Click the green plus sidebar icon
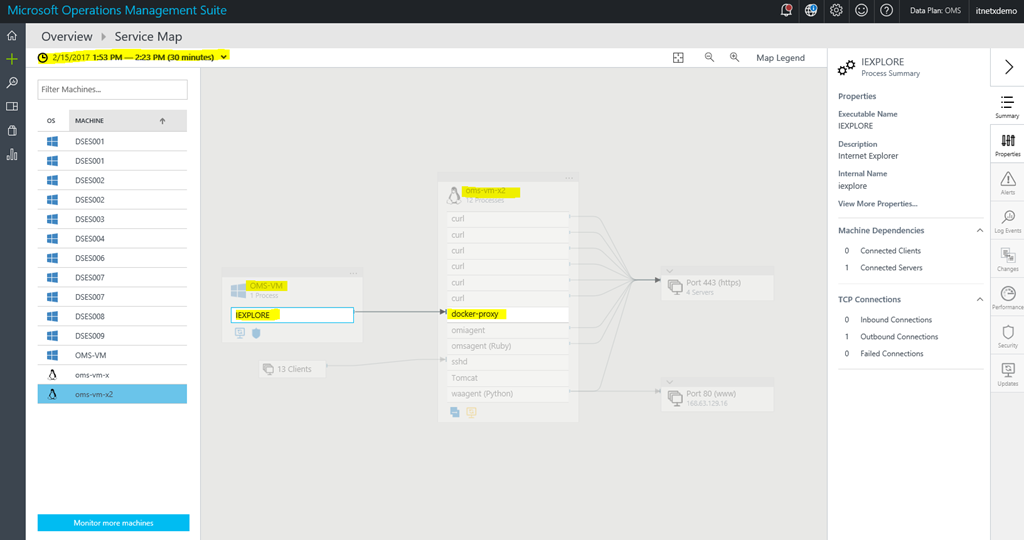 tap(12, 59)
